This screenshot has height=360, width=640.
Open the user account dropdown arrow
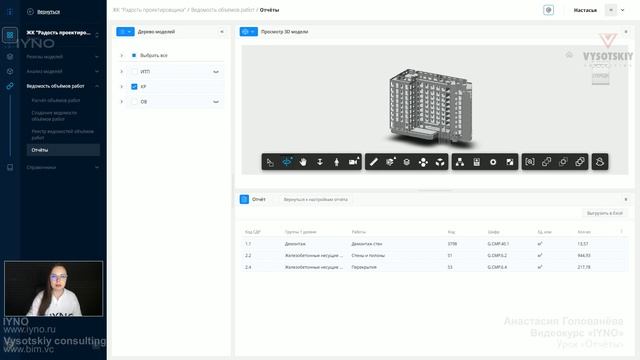(x=622, y=10)
